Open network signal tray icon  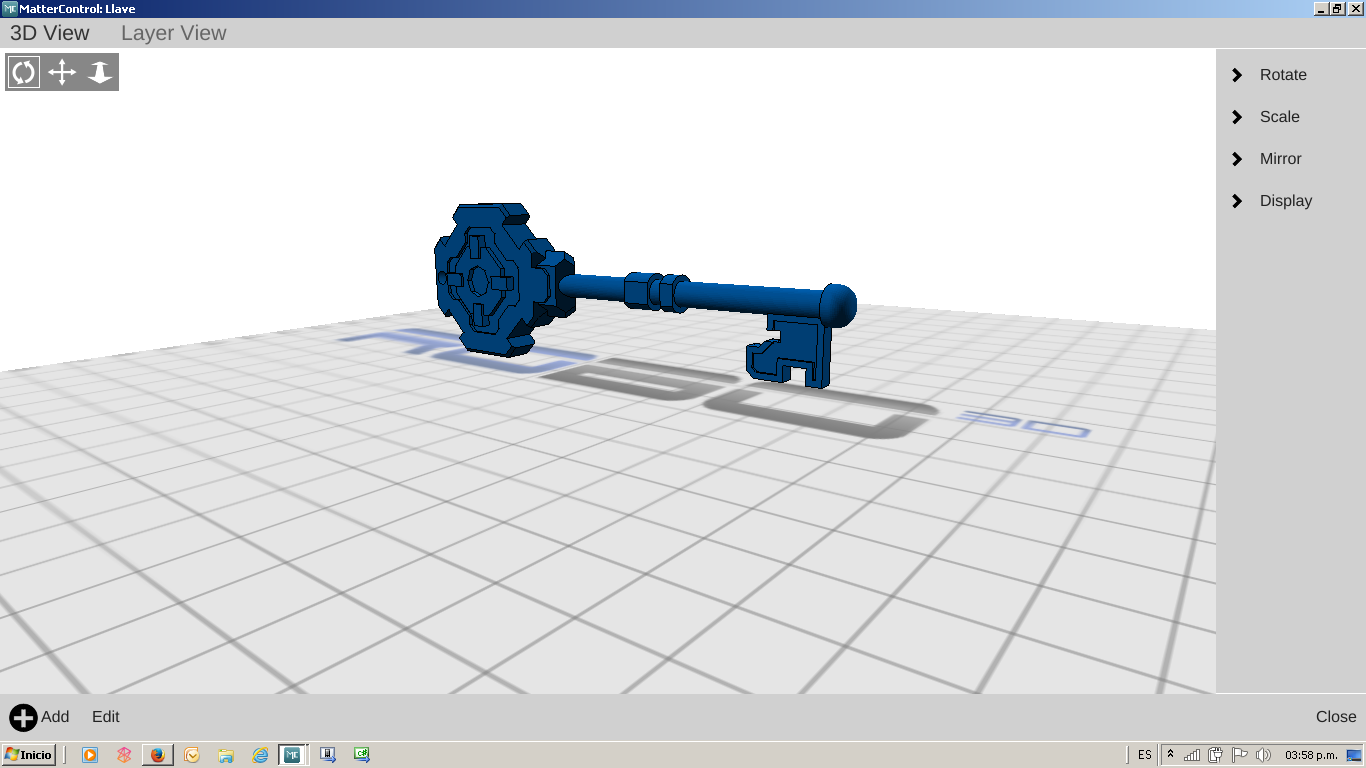click(1193, 755)
